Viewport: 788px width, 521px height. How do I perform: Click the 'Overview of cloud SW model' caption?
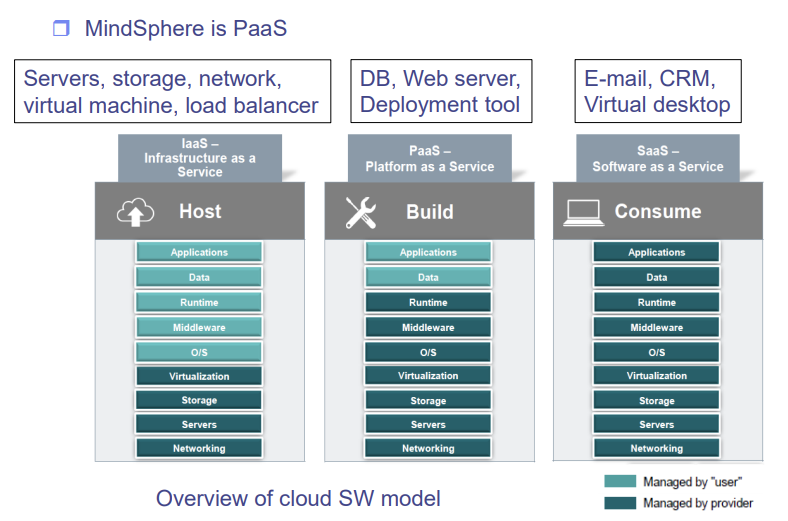[x=298, y=498]
